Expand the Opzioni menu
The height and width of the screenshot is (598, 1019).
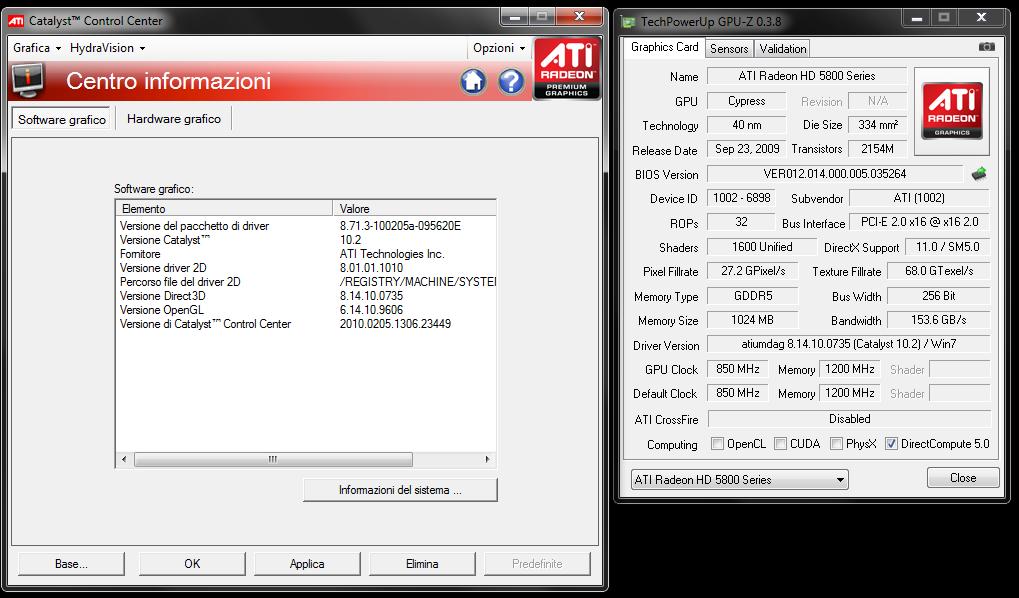coord(499,48)
